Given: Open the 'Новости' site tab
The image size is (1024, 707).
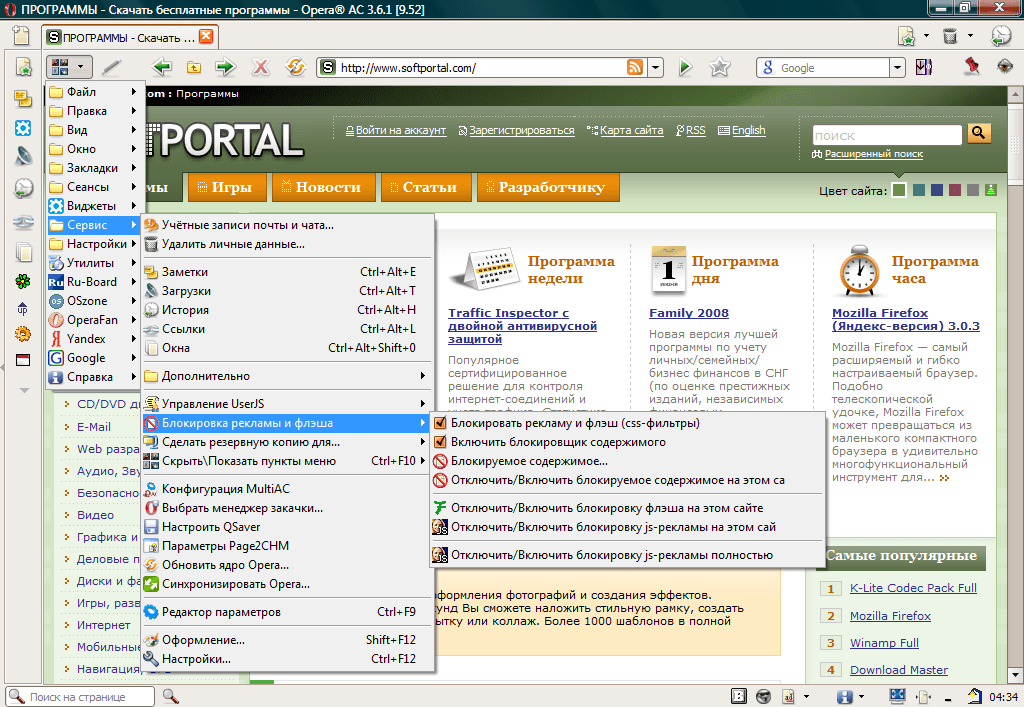Looking at the screenshot, I should (325, 187).
